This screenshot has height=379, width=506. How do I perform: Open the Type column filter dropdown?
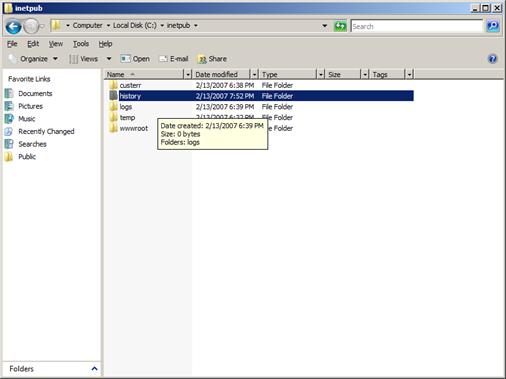click(321, 74)
